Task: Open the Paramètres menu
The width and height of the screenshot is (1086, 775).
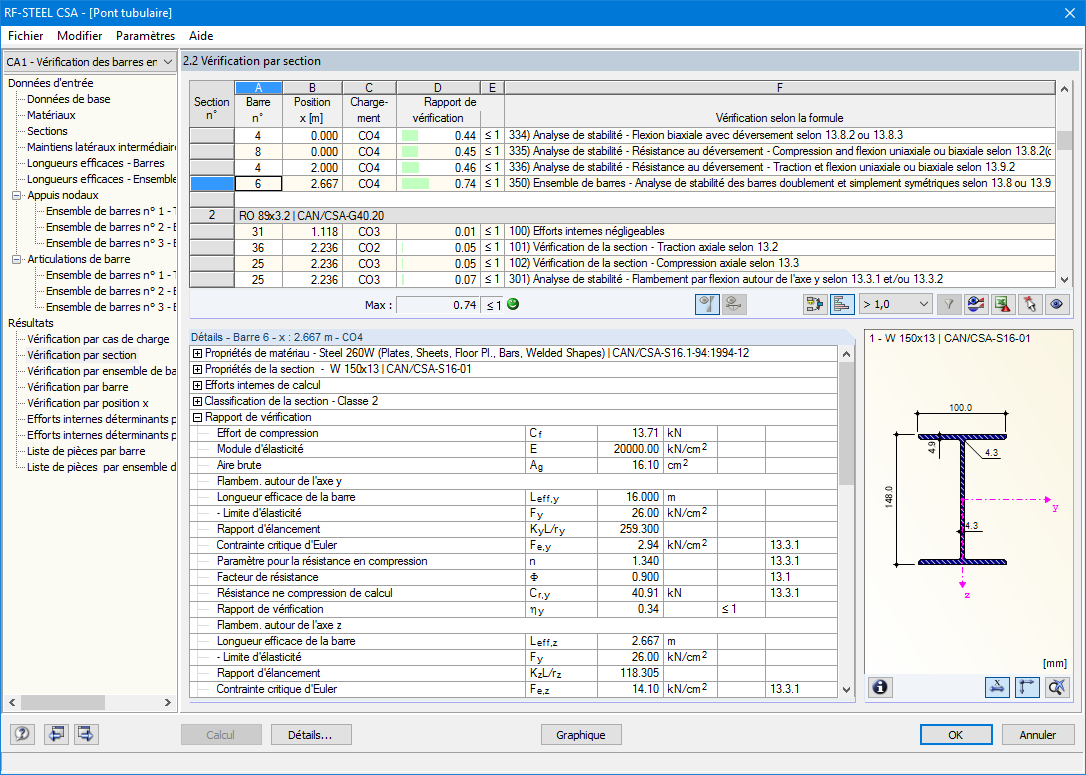Action: tap(145, 36)
